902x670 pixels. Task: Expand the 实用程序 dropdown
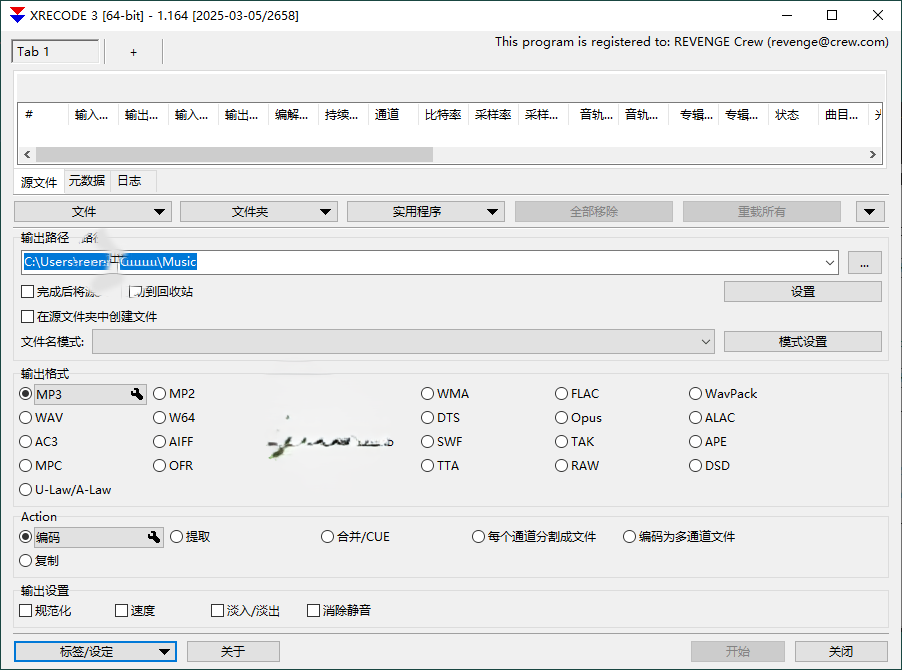pos(426,212)
